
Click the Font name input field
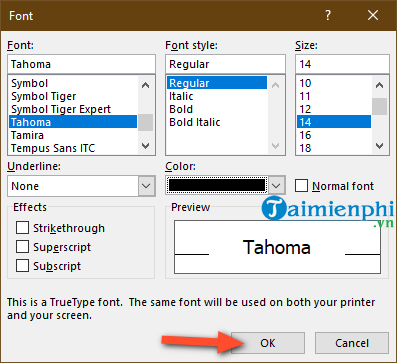(81, 64)
